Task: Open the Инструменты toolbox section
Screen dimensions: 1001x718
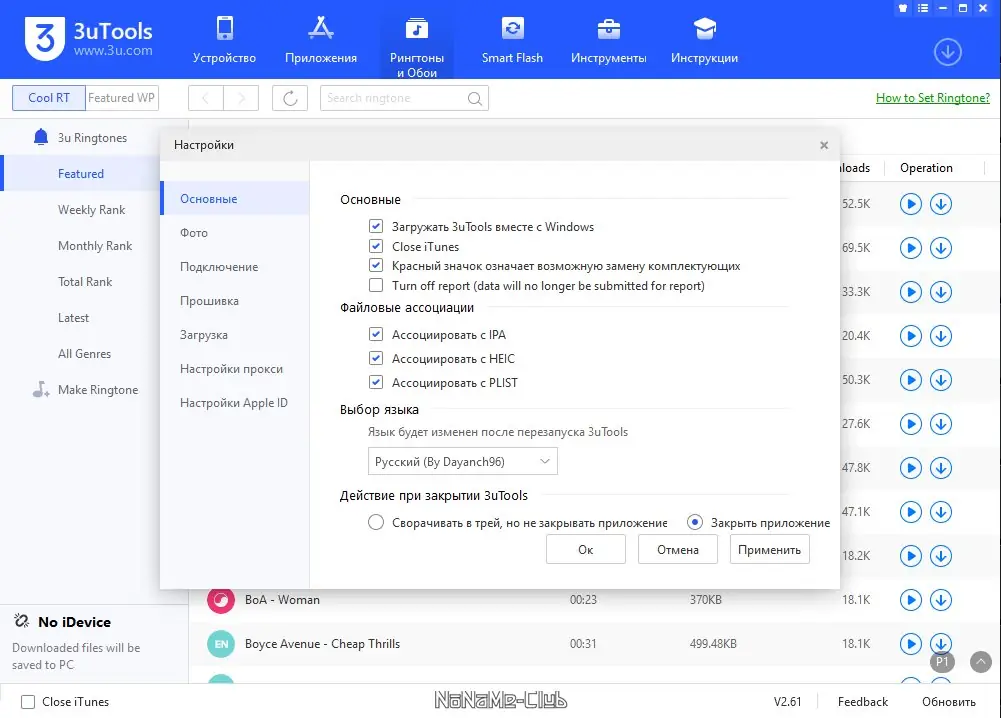Action: [608, 40]
